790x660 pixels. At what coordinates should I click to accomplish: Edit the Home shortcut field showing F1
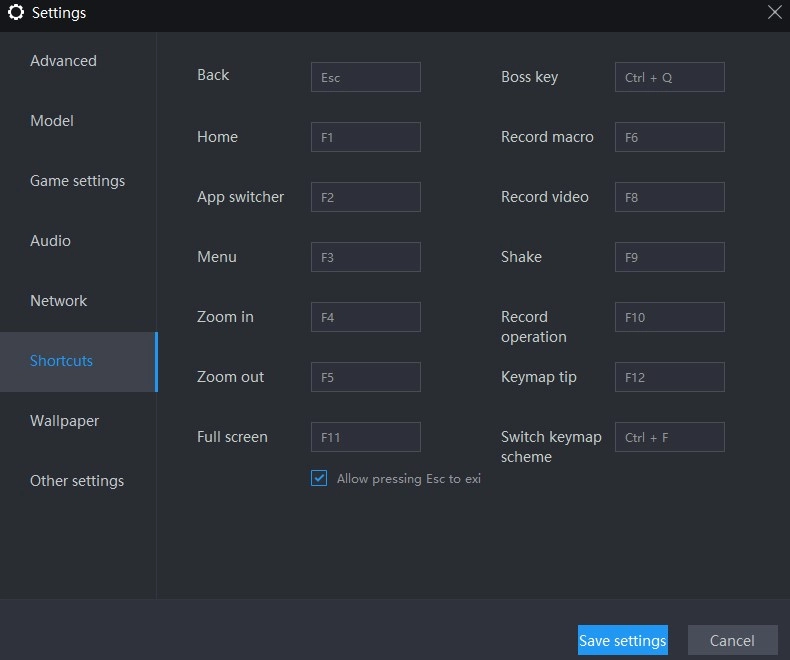pyautogui.click(x=366, y=137)
